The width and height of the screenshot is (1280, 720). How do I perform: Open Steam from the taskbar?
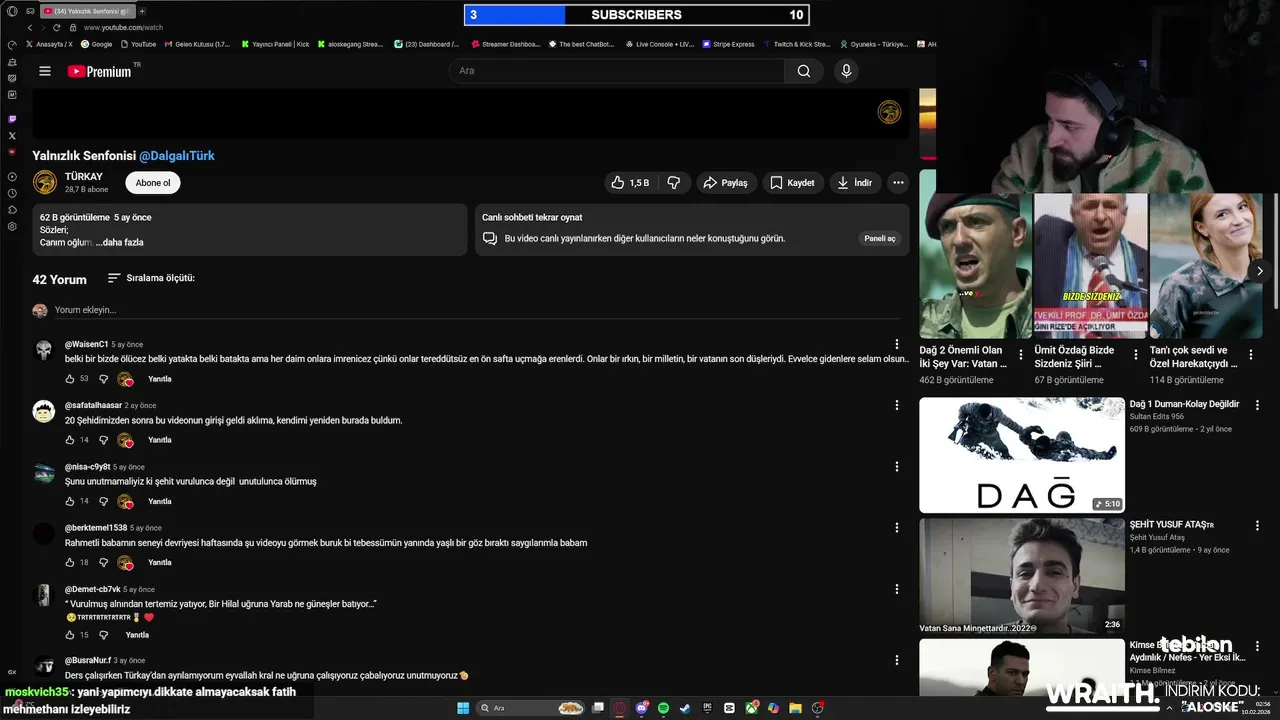(x=685, y=708)
